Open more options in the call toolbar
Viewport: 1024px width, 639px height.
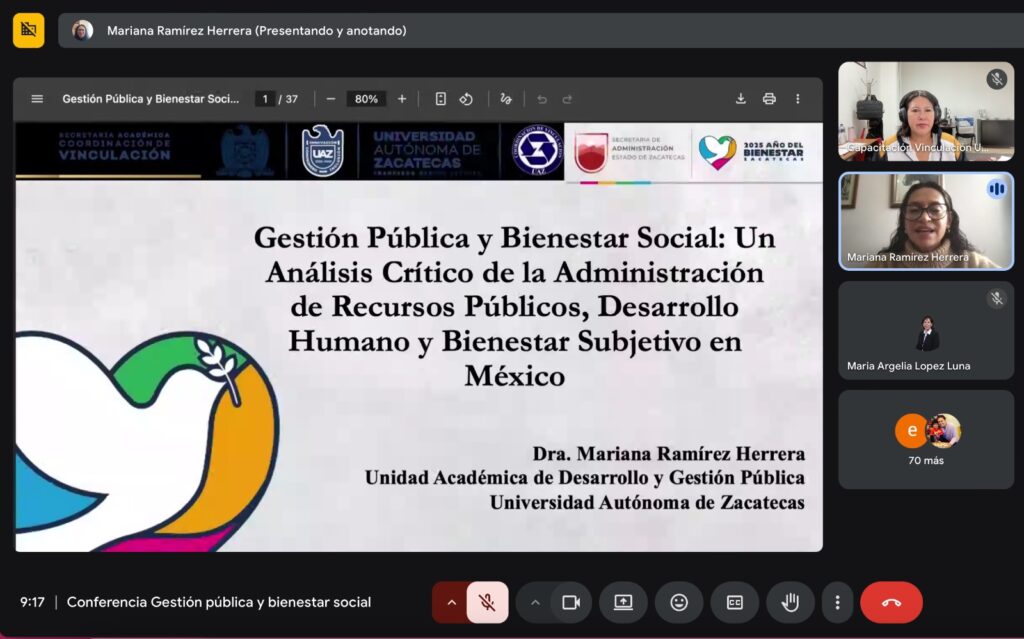pyautogui.click(x=837, y=602)
